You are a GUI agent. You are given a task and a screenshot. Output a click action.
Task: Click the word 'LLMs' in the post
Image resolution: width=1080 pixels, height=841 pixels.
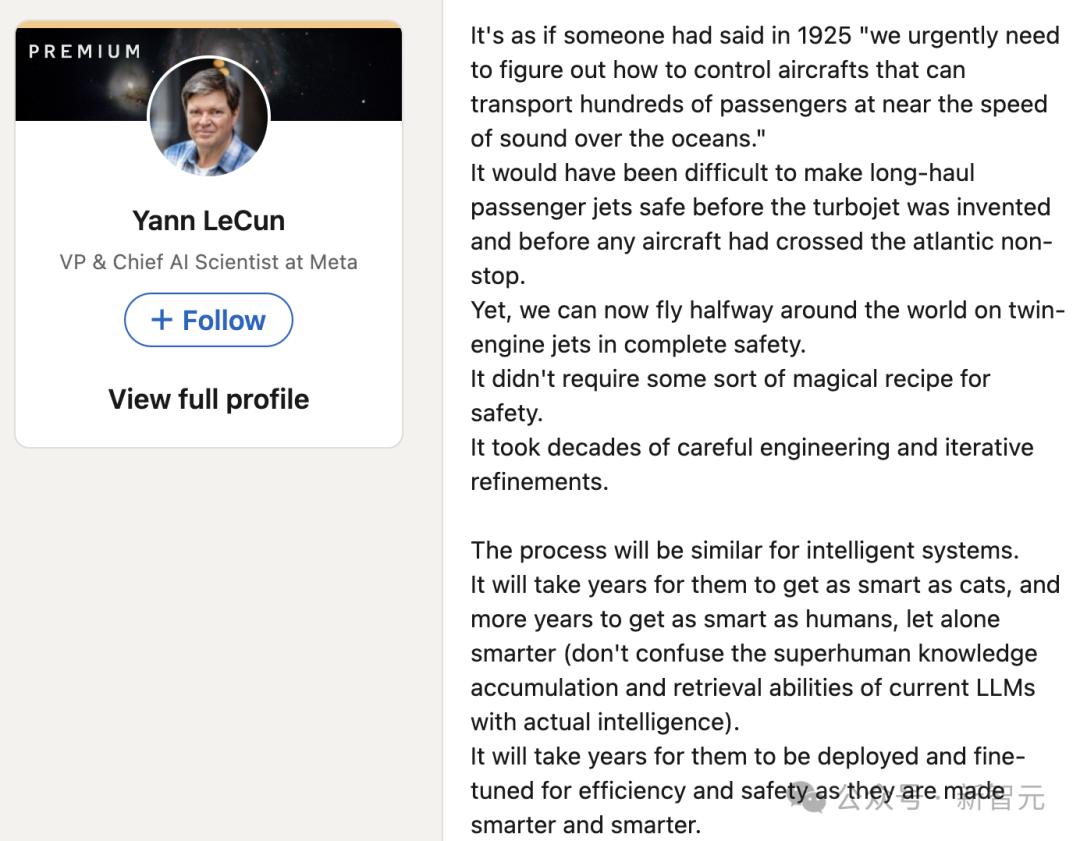coord(1001,687)
